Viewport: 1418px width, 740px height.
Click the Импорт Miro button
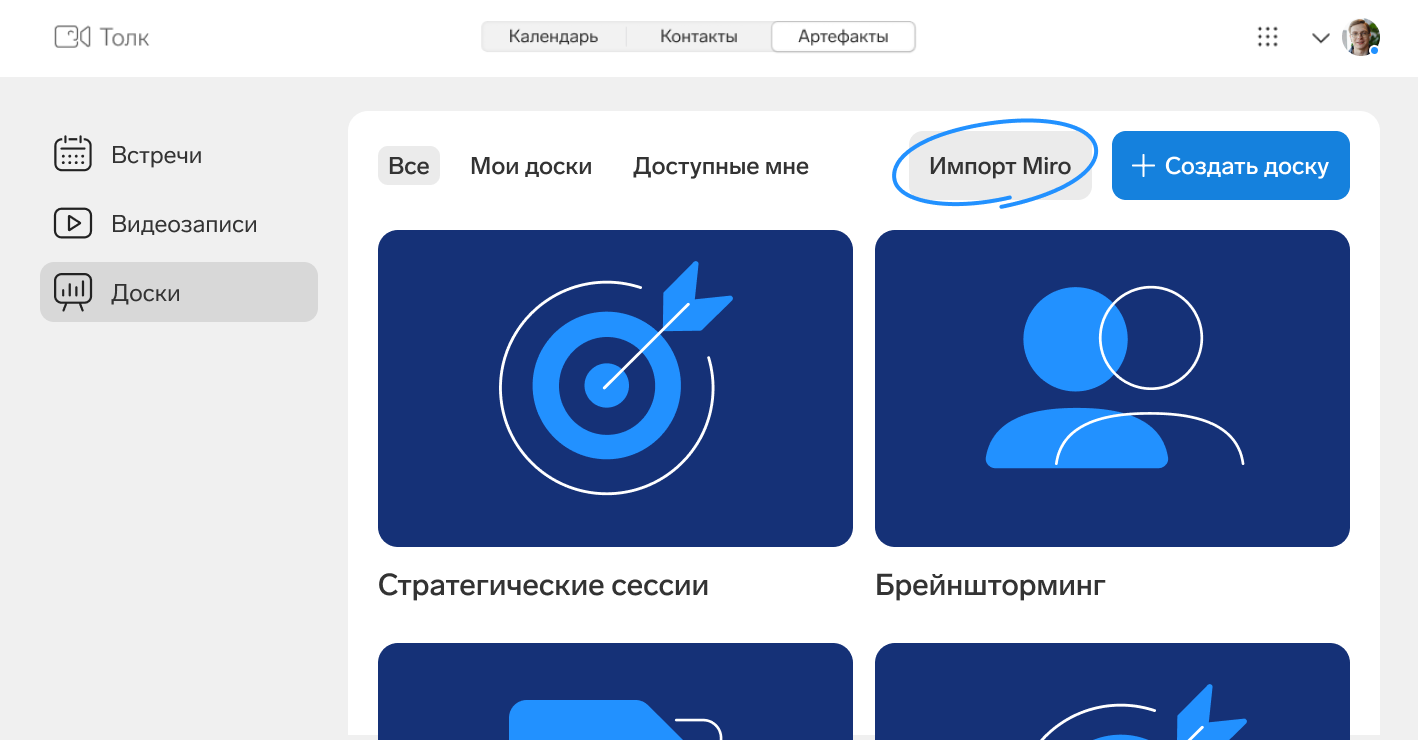pyautogui.click(x=1000, y=166)
